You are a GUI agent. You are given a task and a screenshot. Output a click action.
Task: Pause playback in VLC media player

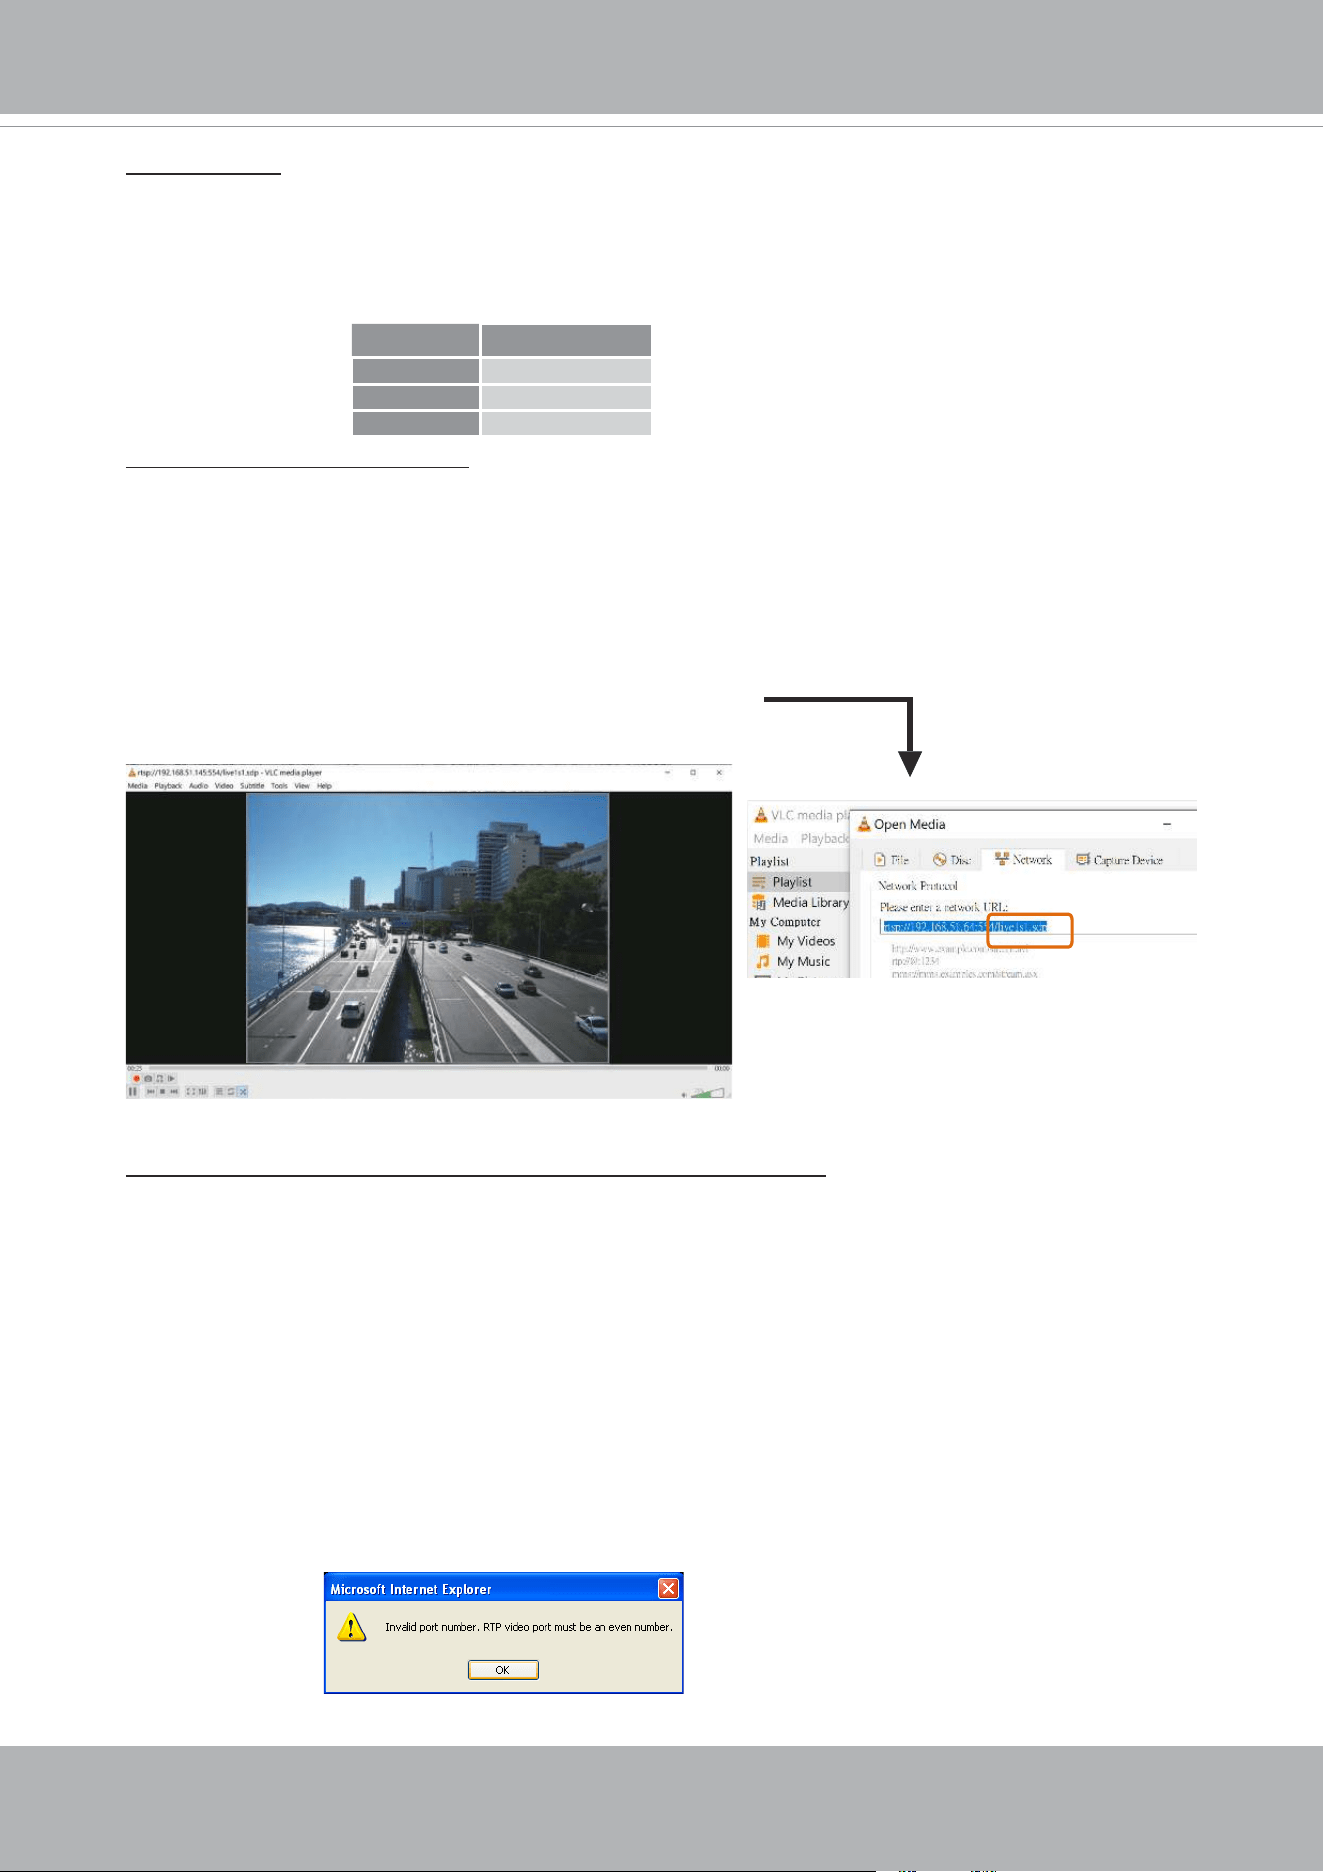pos(132,1092)
